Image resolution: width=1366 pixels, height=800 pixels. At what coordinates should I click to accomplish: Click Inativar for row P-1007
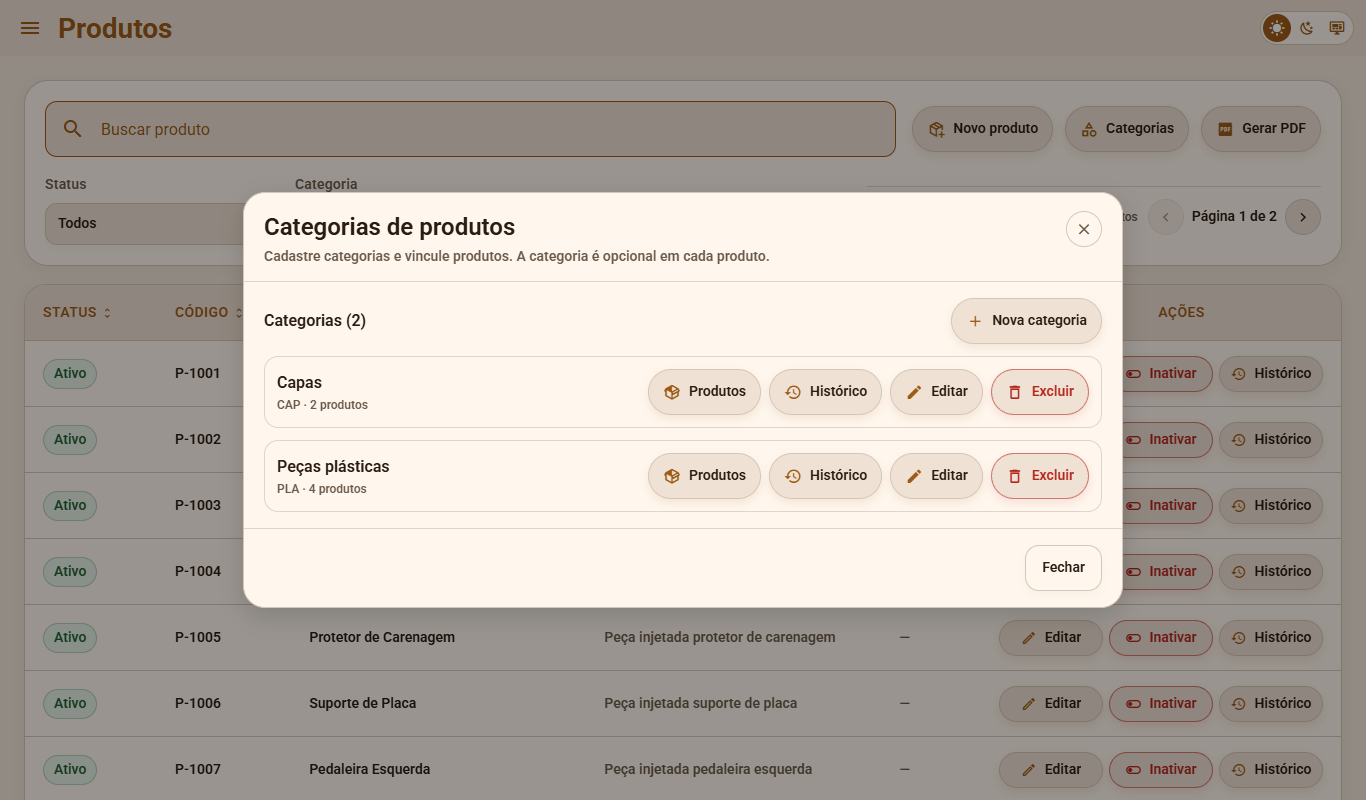[x=1161, y=770]
